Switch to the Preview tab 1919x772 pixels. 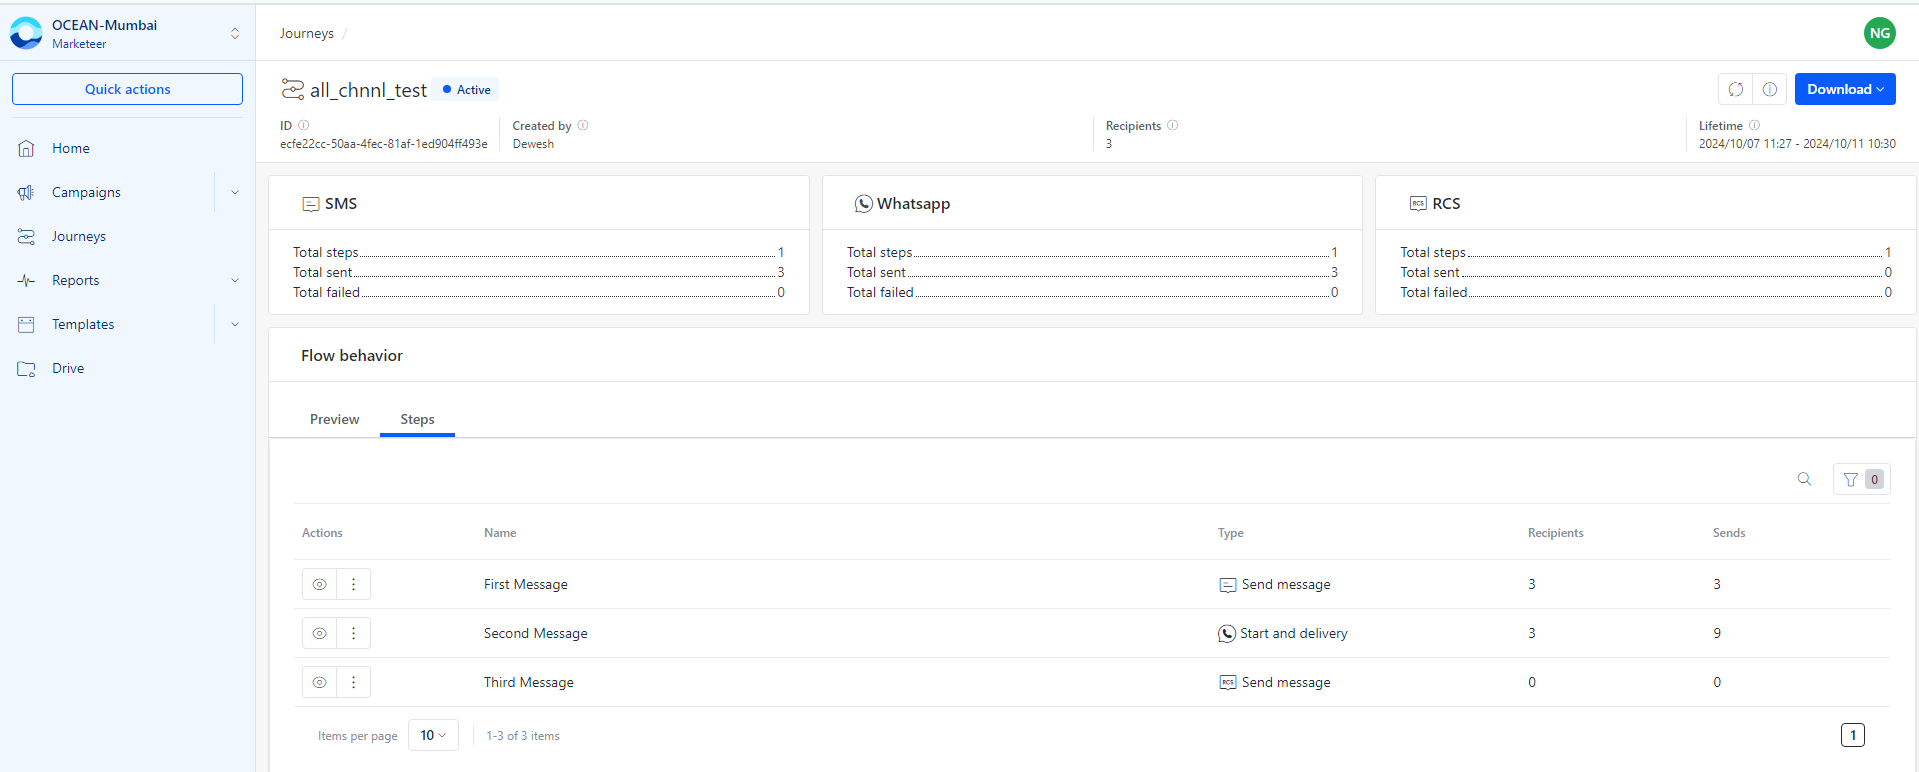(x=334, y=419)
